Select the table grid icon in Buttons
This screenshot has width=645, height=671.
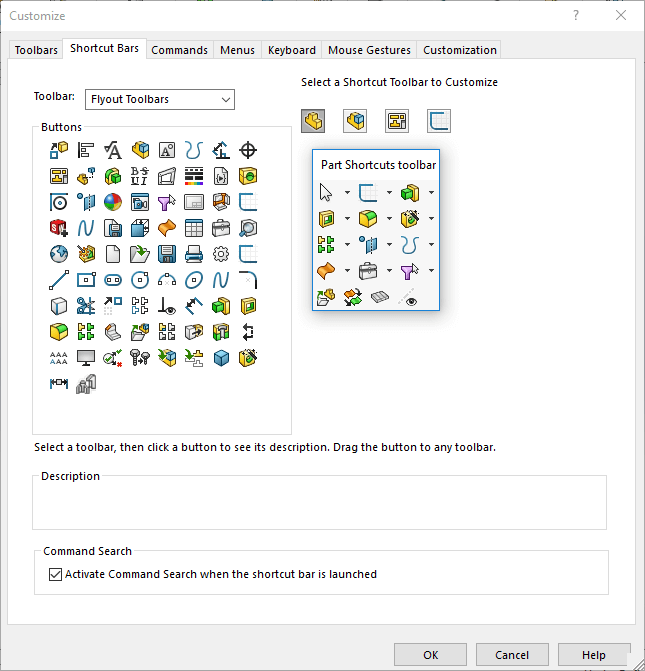tap(194, 228)
